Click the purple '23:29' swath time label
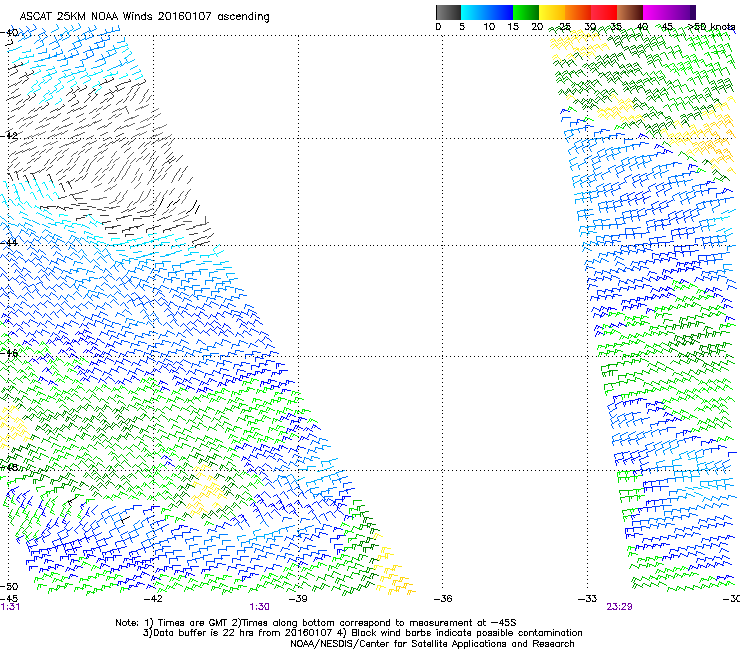 click(619, 607)
